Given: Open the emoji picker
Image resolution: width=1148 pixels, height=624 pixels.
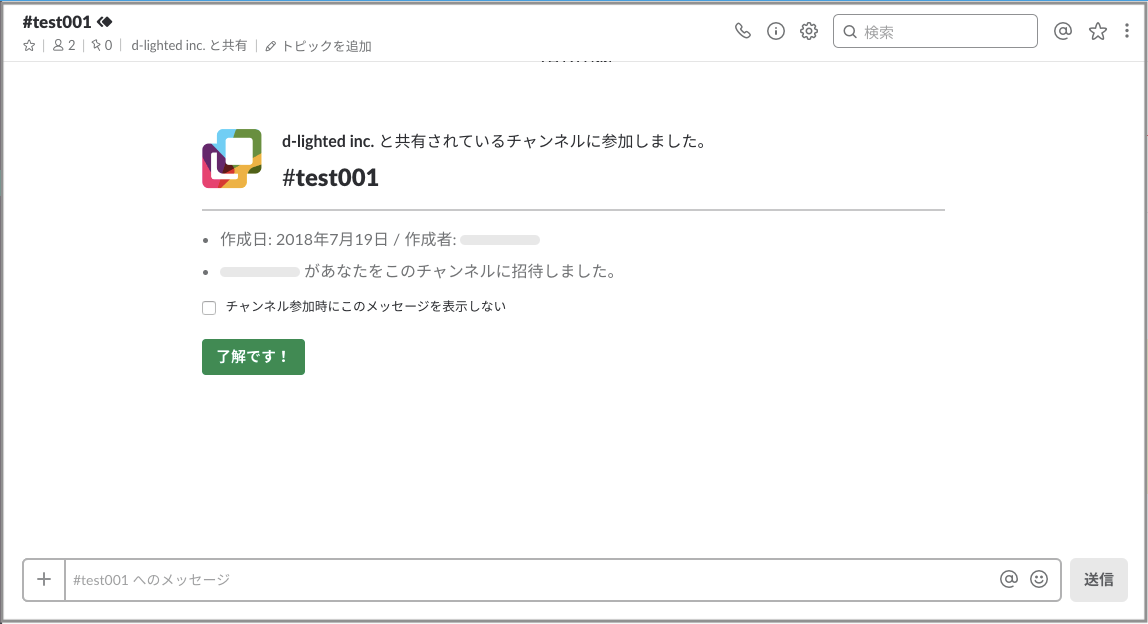Looking at the screenshot, I should 1039,579.
